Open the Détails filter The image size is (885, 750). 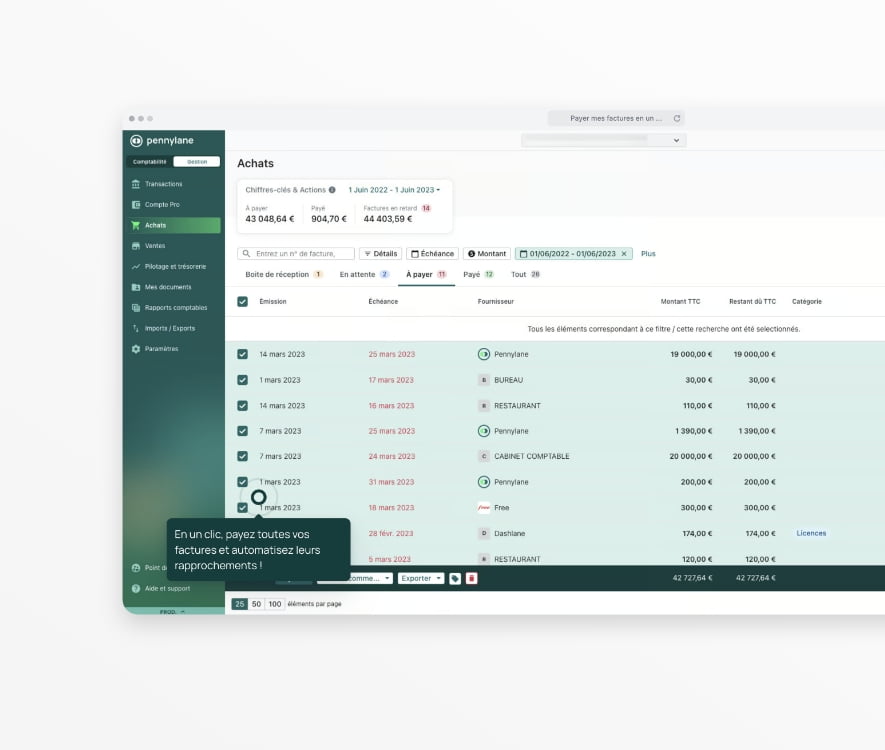(380, 254)
